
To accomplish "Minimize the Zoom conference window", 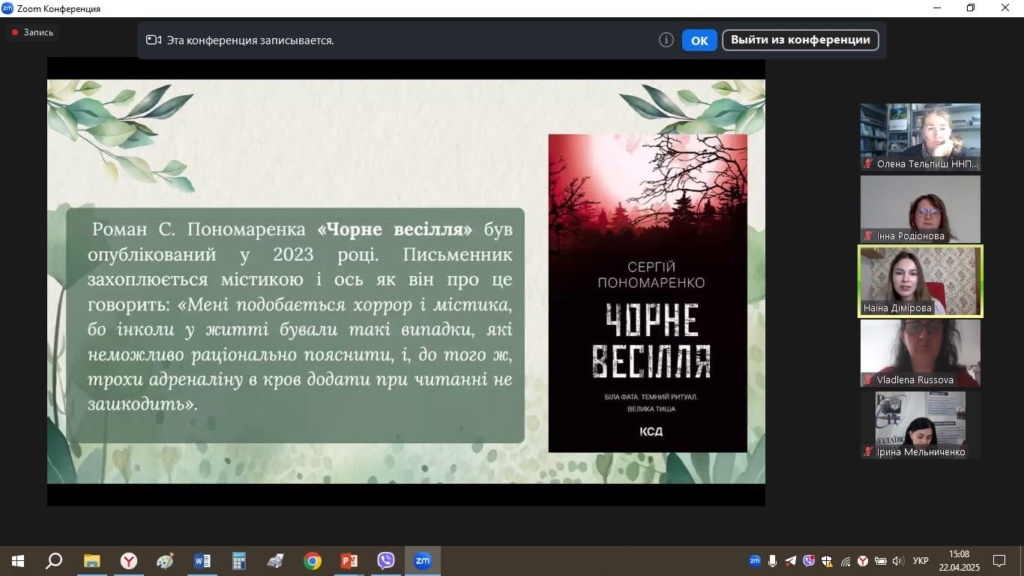I will [x=936, y=8].
